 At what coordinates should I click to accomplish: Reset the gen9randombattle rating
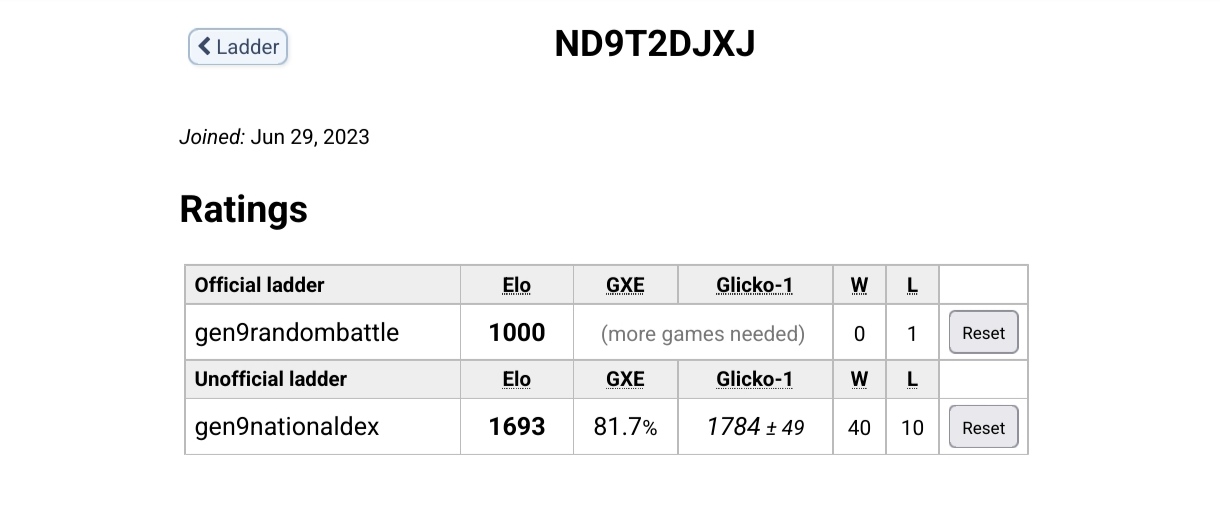[x=983, y=333]
